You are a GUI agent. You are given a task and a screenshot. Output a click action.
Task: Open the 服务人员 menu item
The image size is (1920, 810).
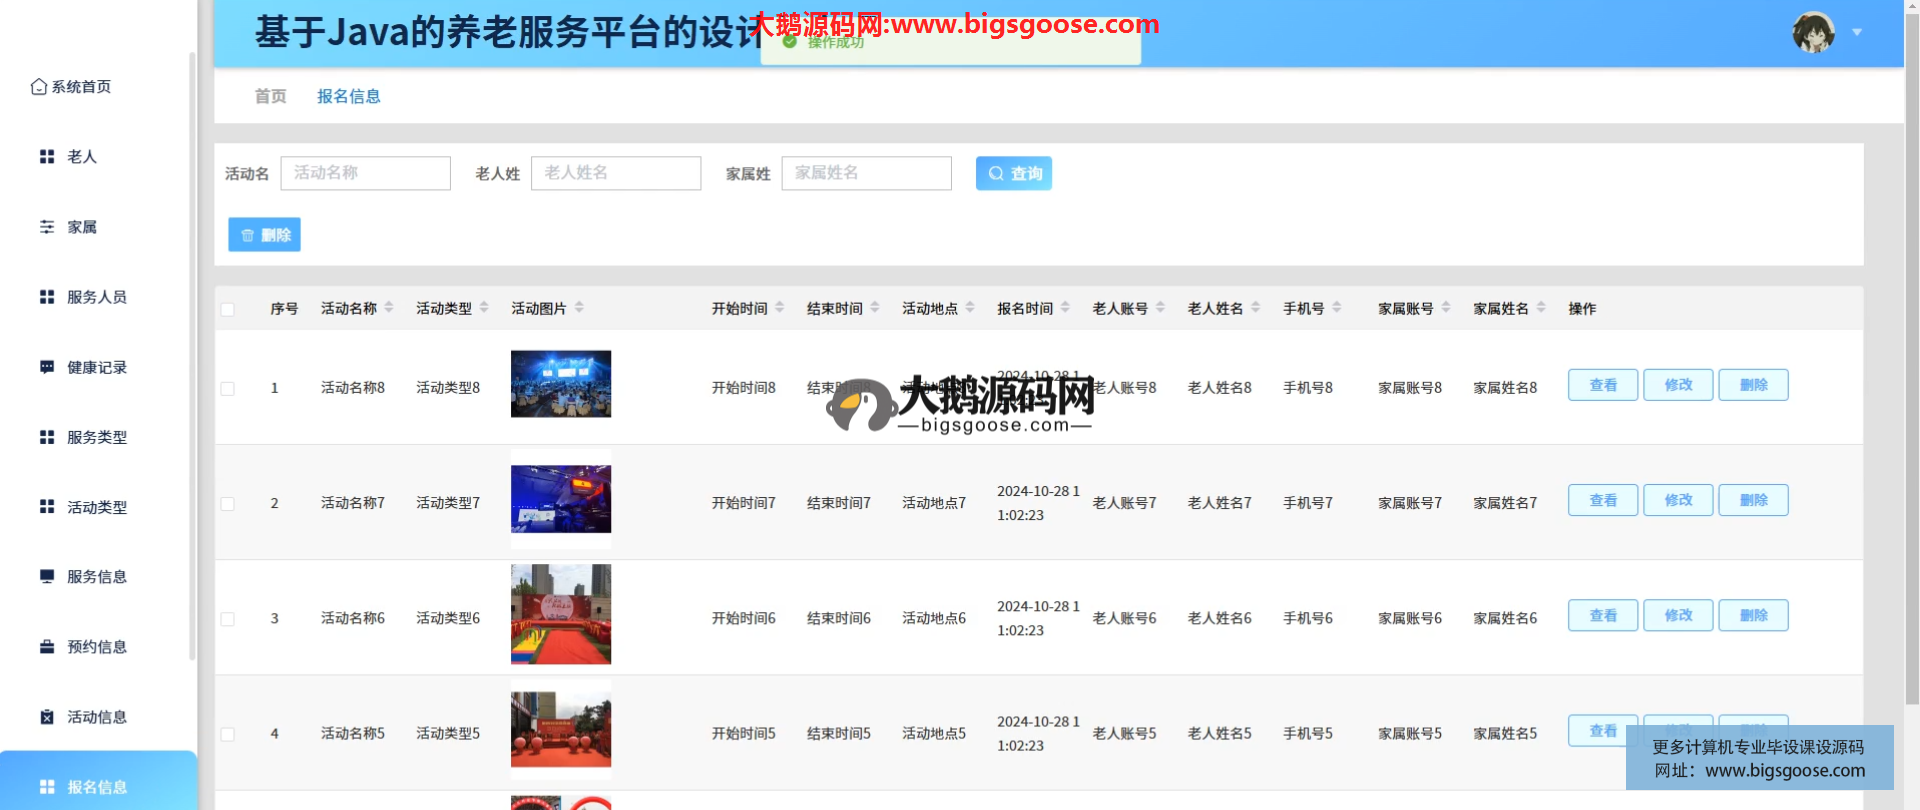[96, 297]
